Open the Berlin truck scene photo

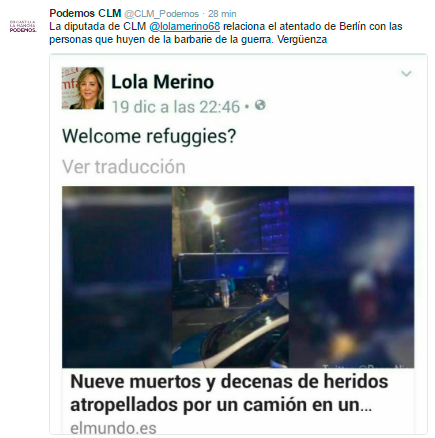point(230,277)
